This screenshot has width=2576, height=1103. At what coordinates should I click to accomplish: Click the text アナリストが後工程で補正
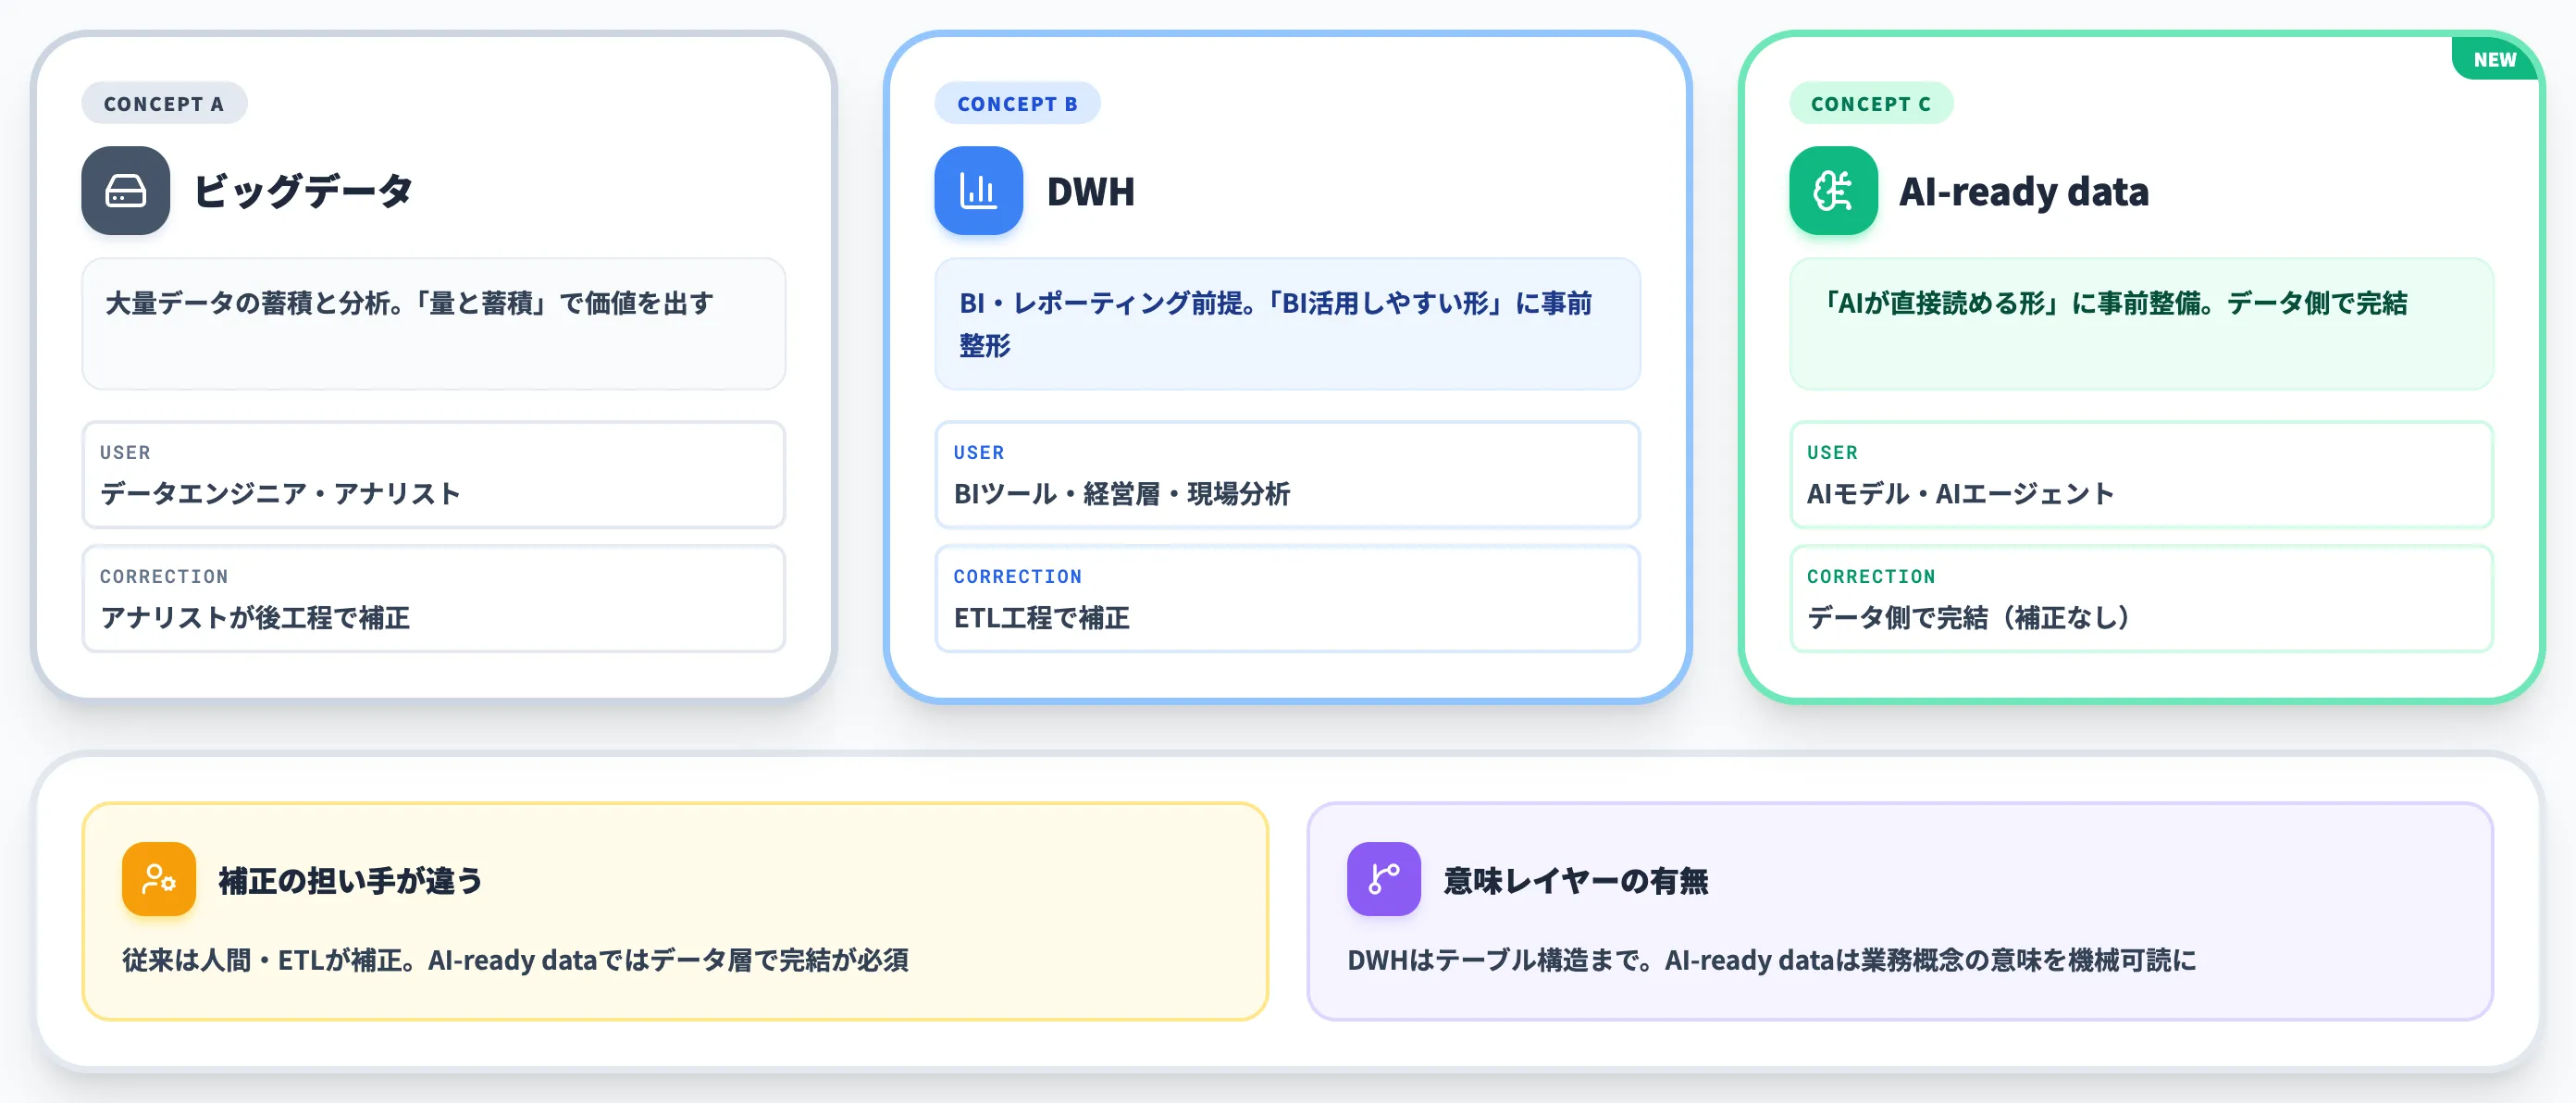(x=255, y=617)
